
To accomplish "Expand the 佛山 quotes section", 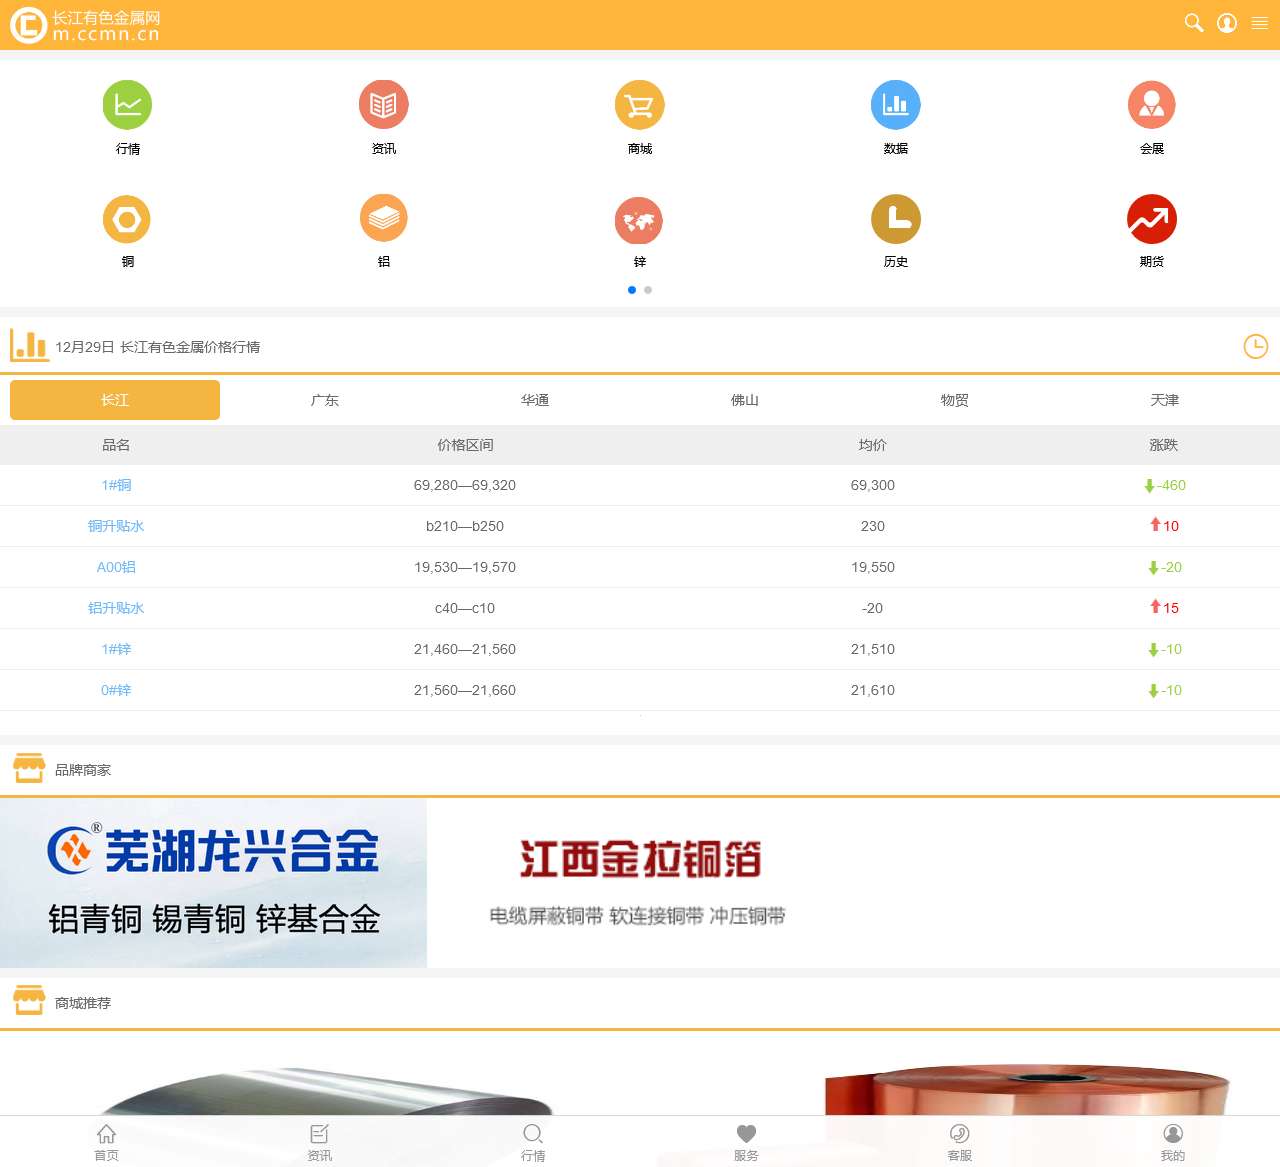I will (744, 399).
